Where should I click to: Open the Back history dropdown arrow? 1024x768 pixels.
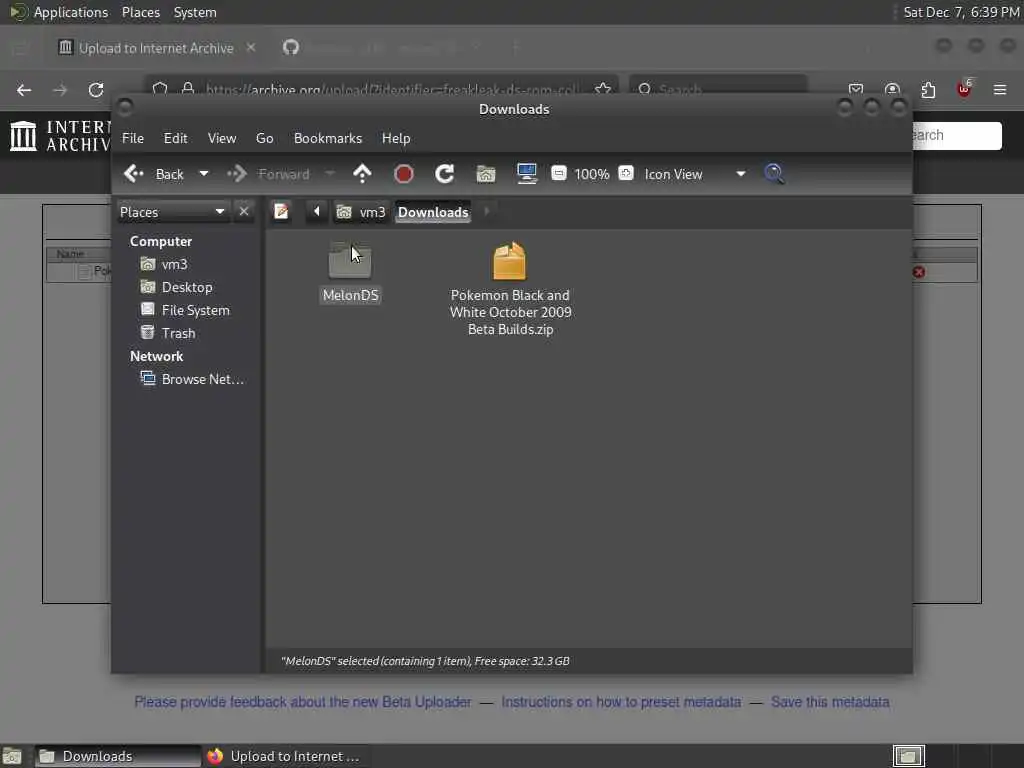204,174
